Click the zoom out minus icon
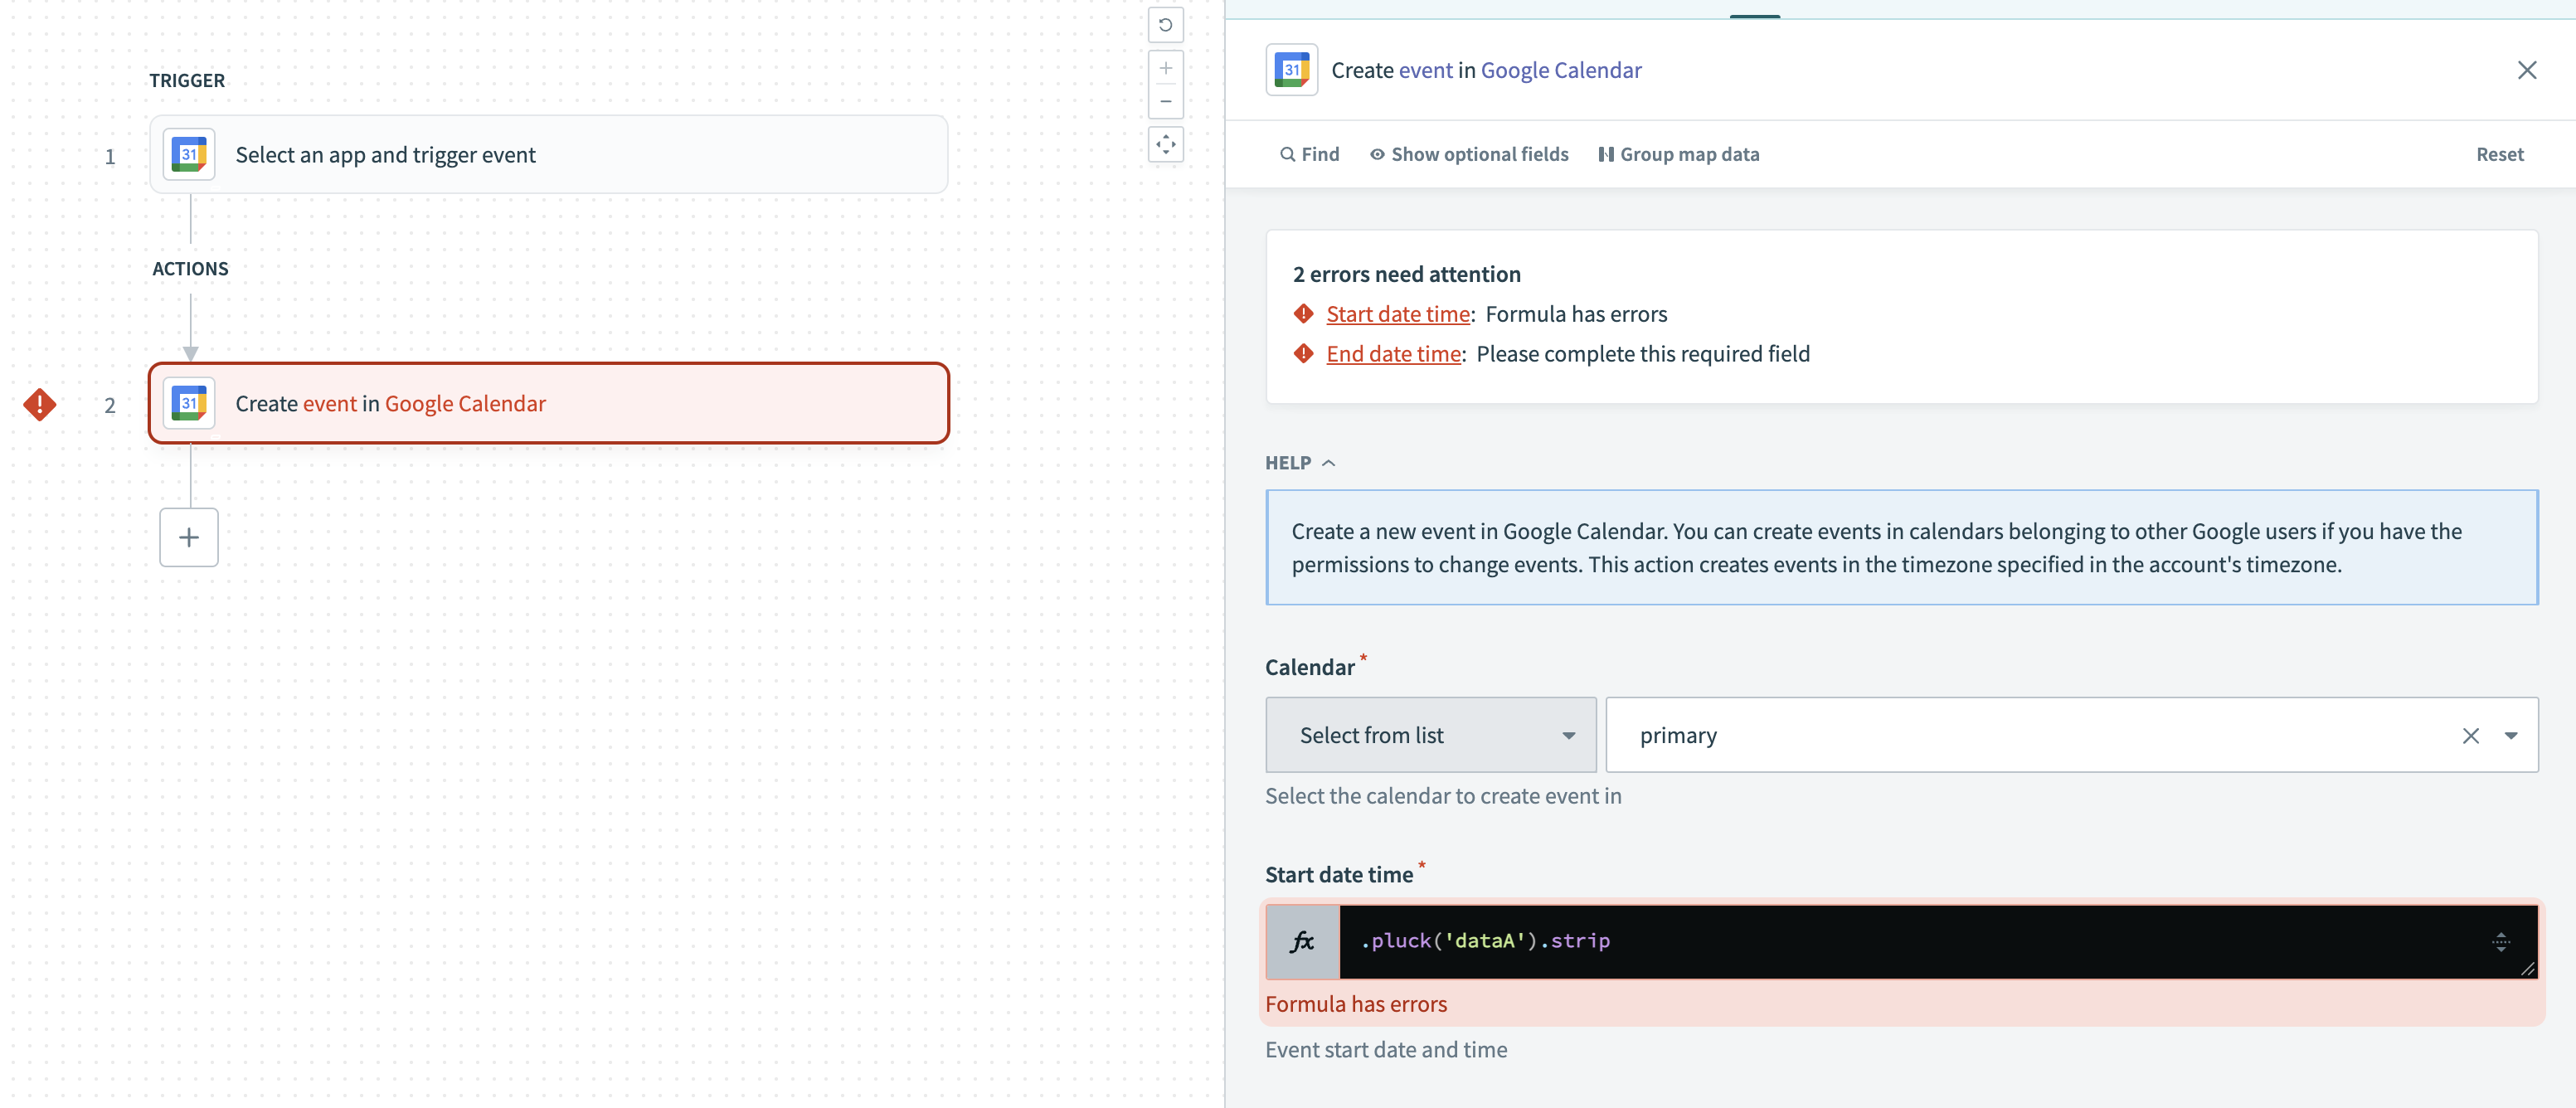This screenshot has width=2576, height=1108. tap(1164, 102)
